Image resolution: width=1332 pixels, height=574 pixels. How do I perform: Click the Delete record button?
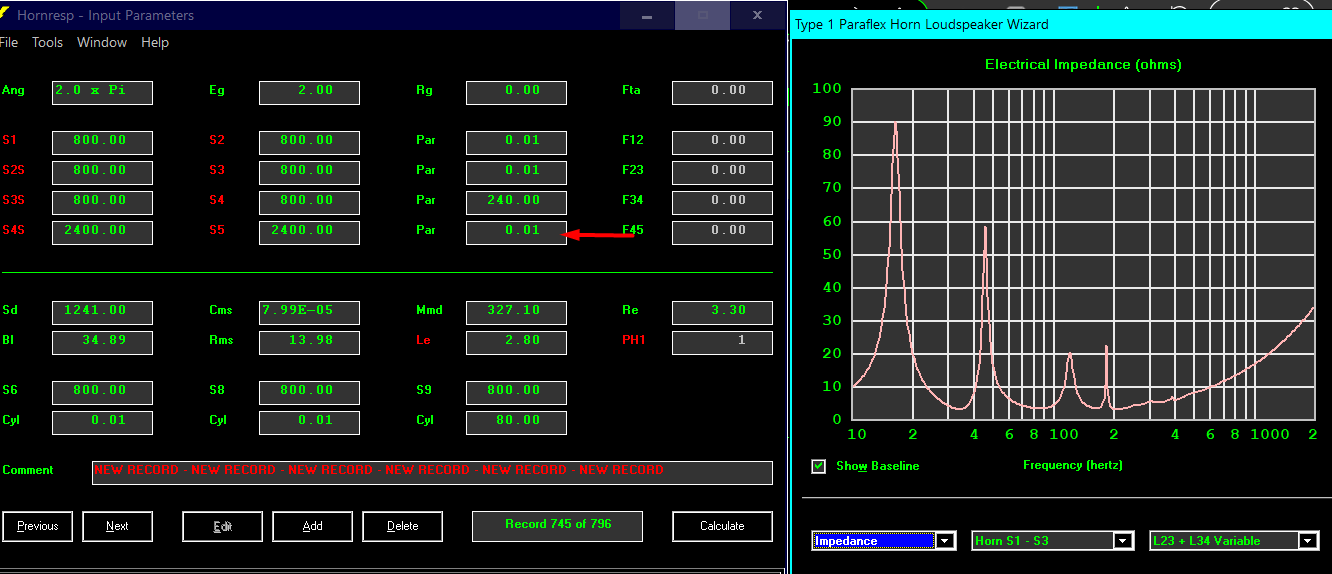coord(402,526)
